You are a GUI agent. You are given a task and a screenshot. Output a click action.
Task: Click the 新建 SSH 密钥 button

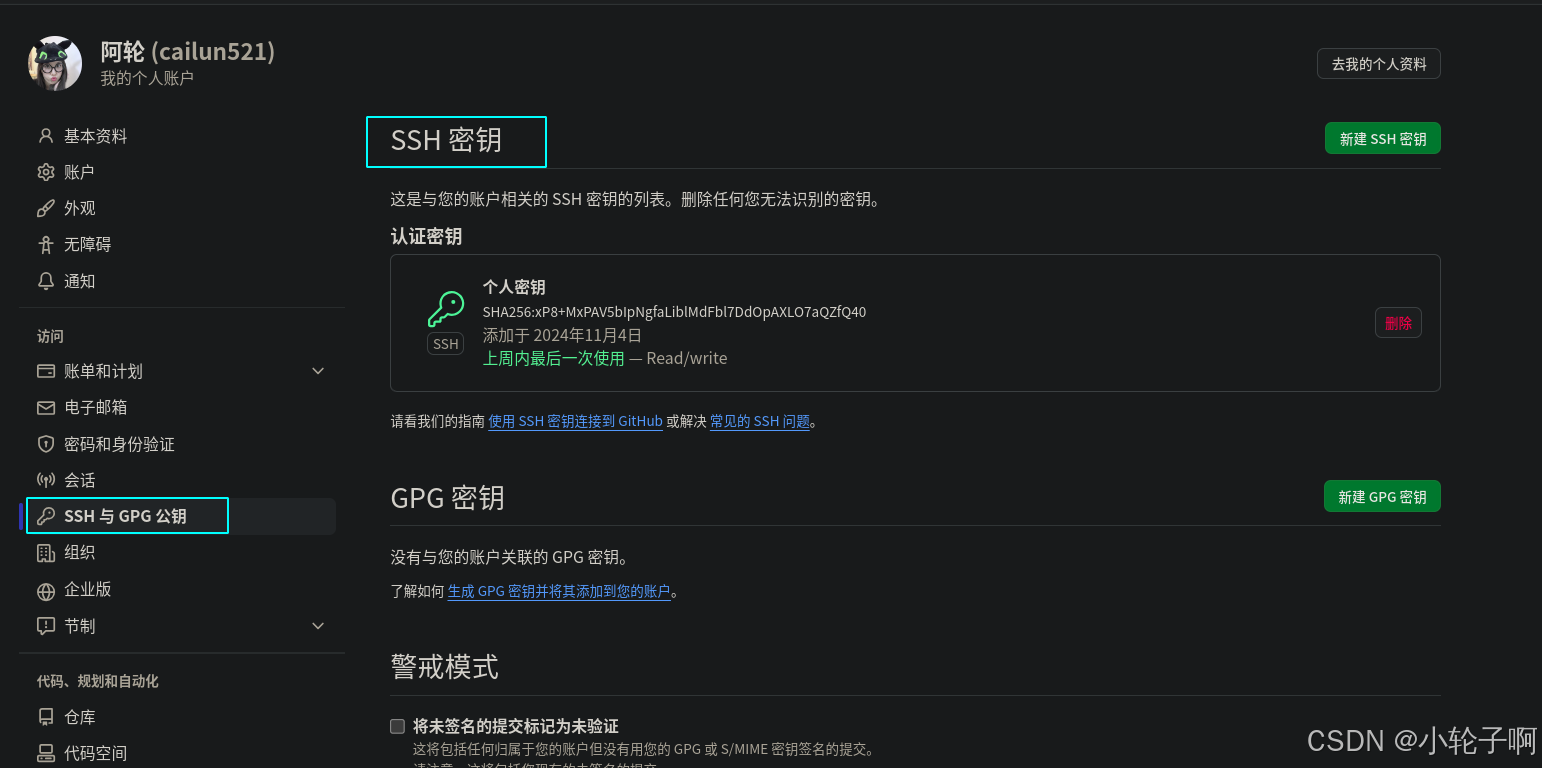click(x=1382, y=138)
